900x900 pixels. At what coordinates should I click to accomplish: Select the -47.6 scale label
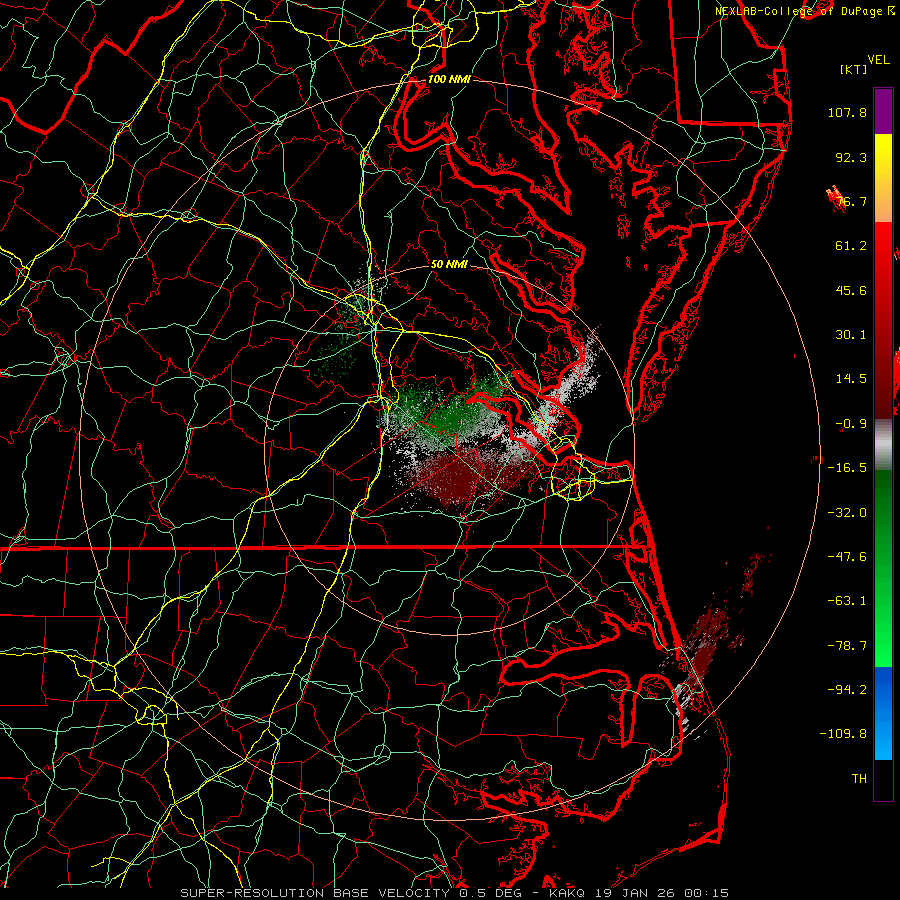pos(847,557)
